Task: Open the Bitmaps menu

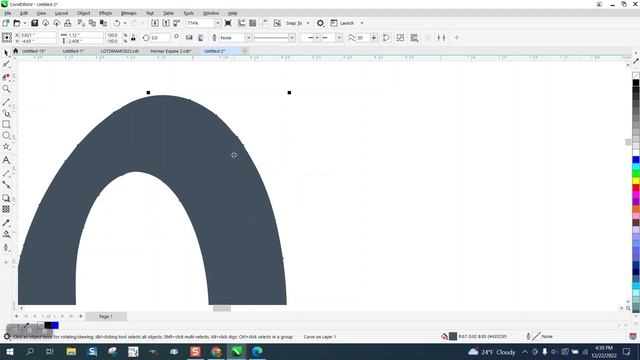Action: [129, 13]
